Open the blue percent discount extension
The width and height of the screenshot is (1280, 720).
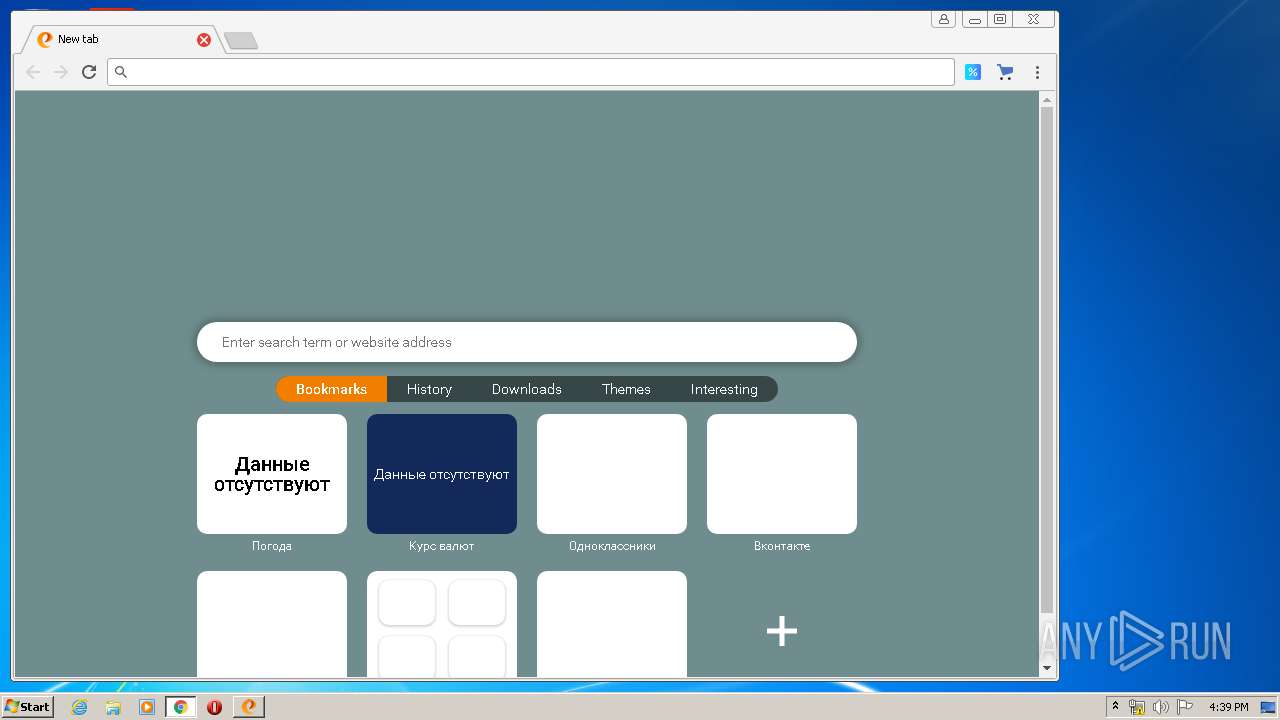(972, 72)
